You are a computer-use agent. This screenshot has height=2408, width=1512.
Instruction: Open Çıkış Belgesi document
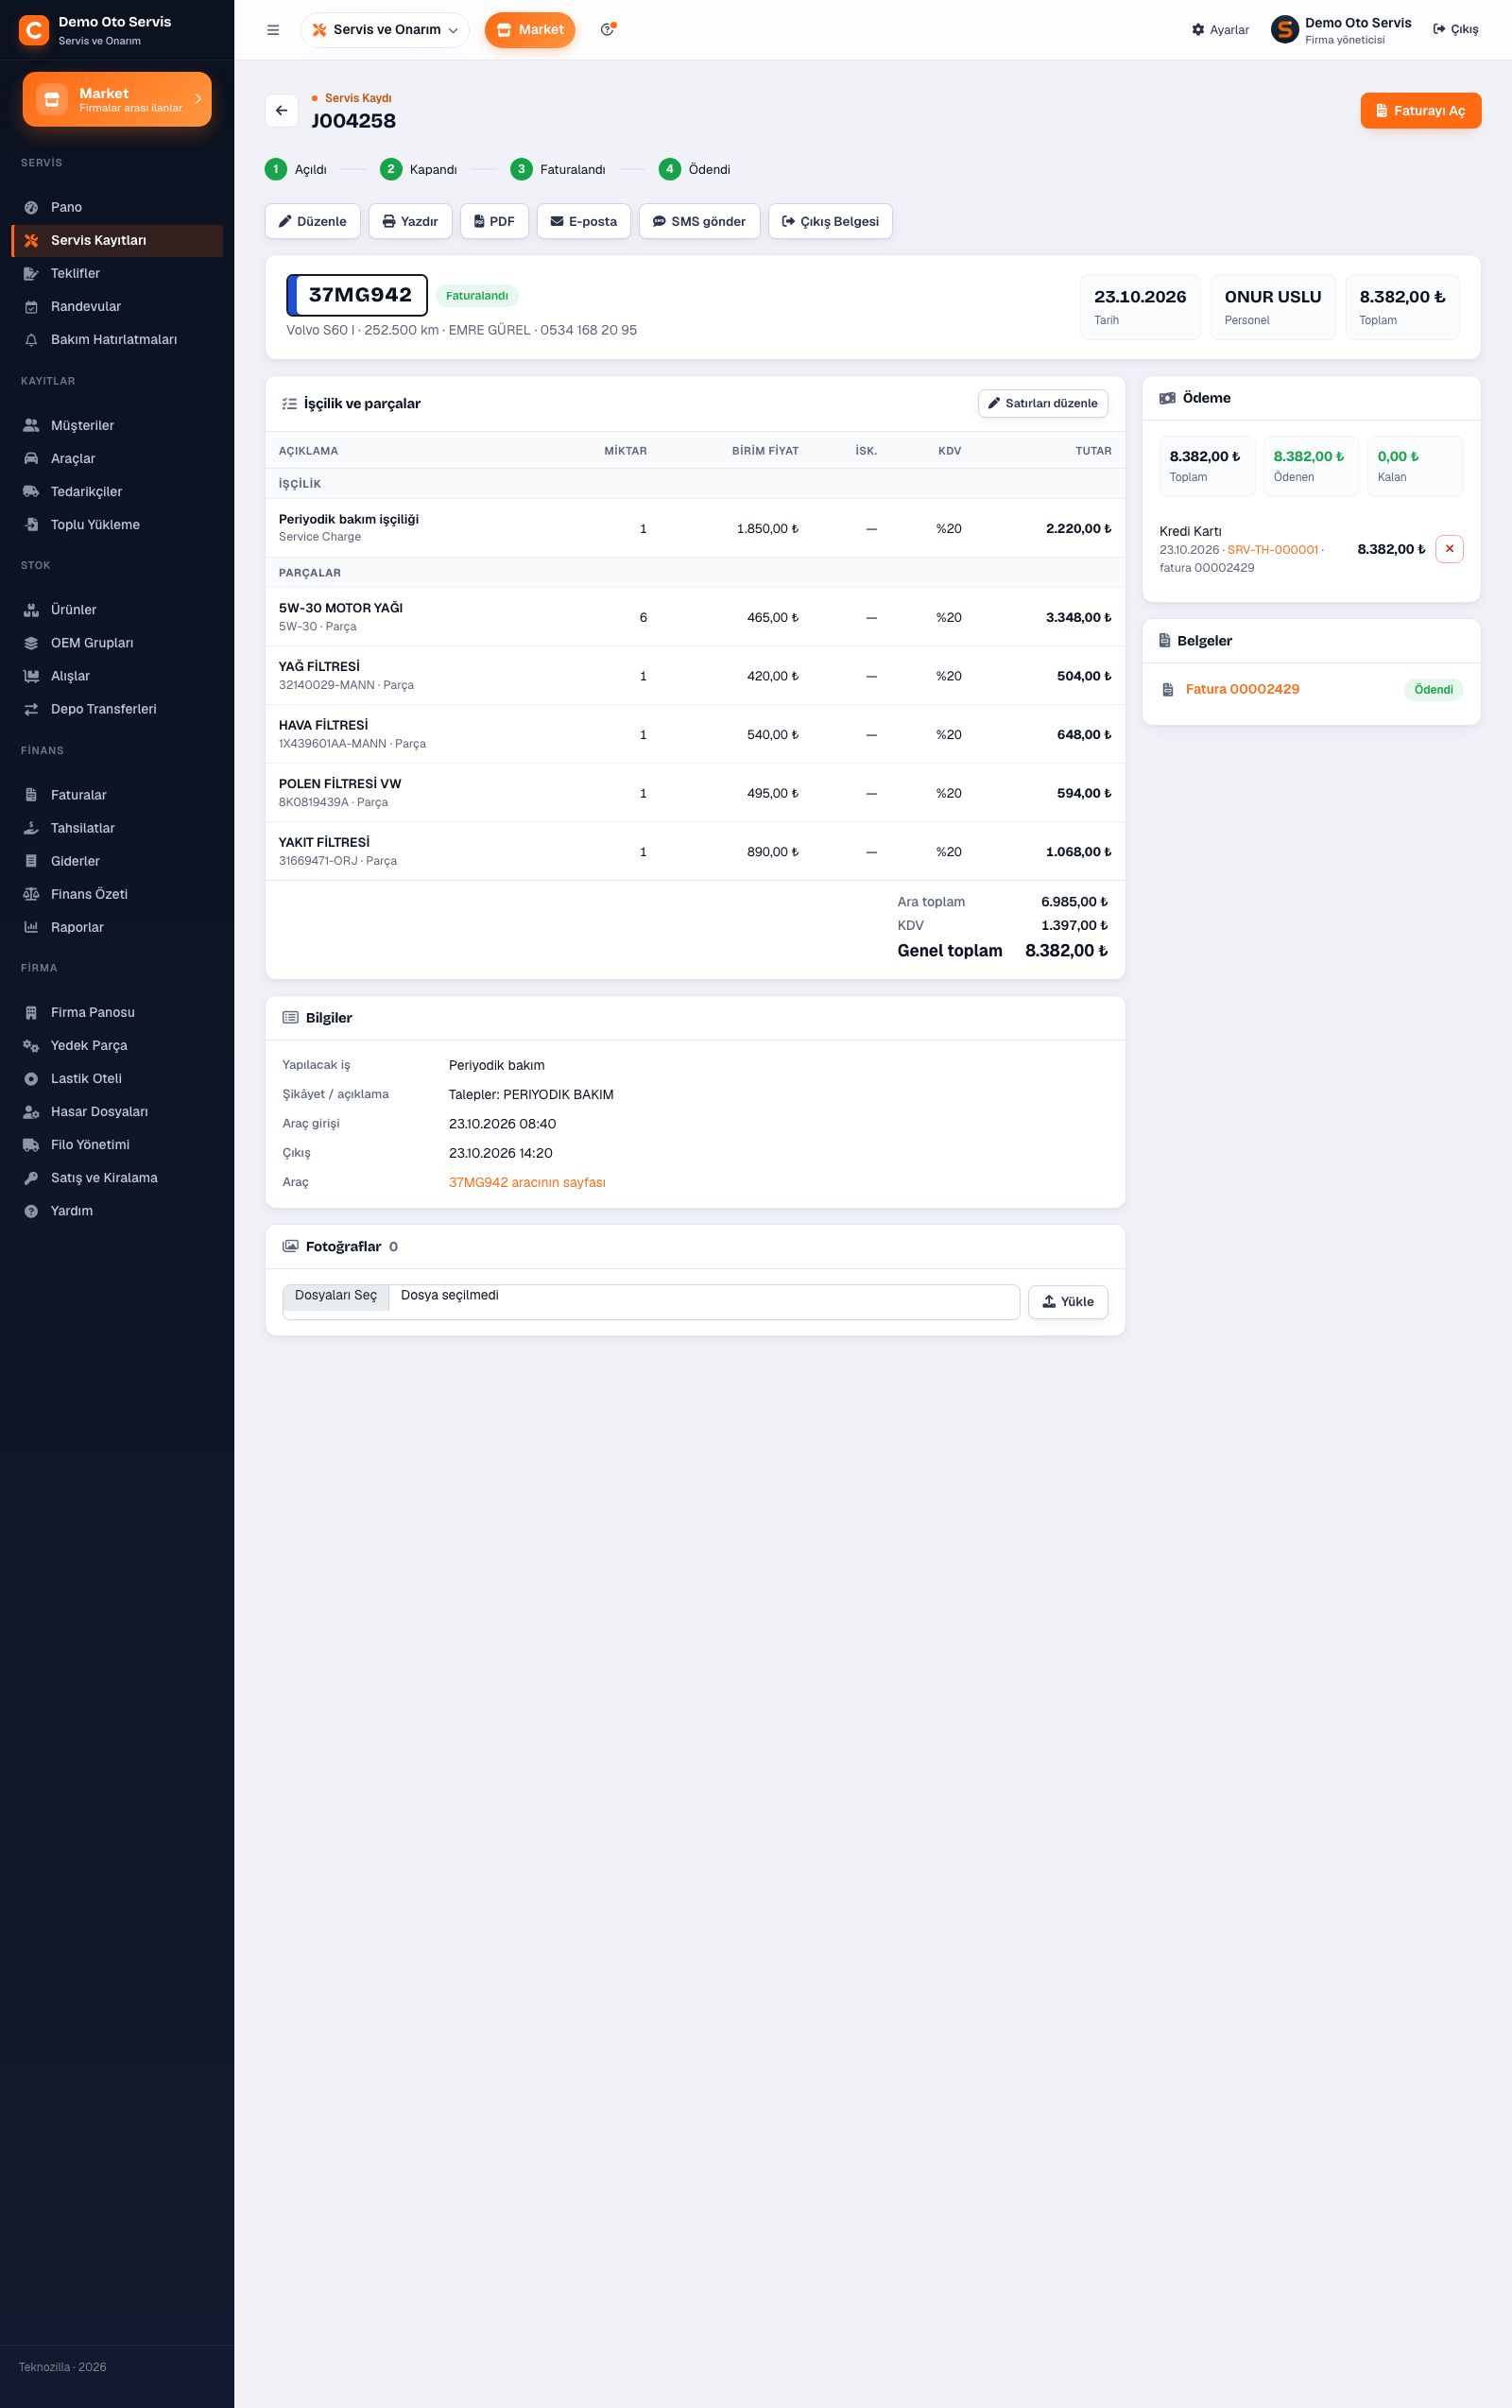point(830,221)
